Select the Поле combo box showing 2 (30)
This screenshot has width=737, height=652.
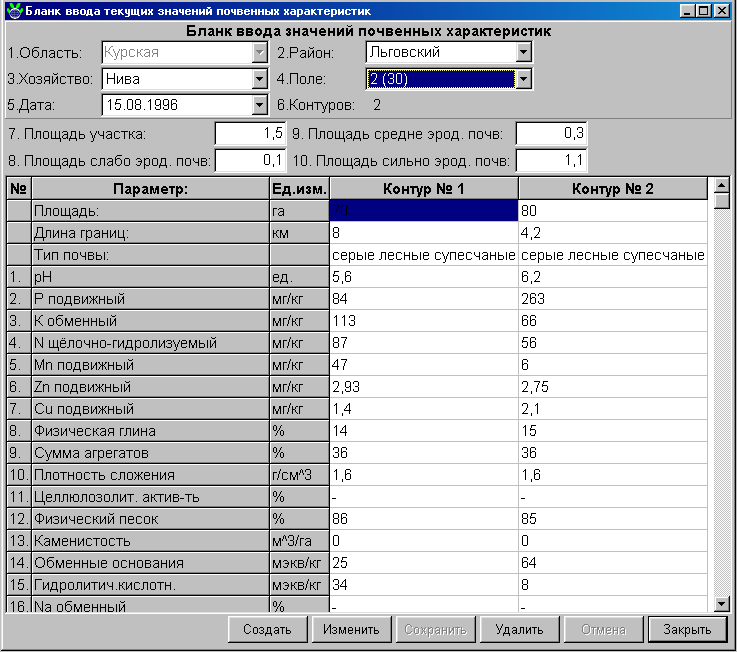[x=448, y=79]
